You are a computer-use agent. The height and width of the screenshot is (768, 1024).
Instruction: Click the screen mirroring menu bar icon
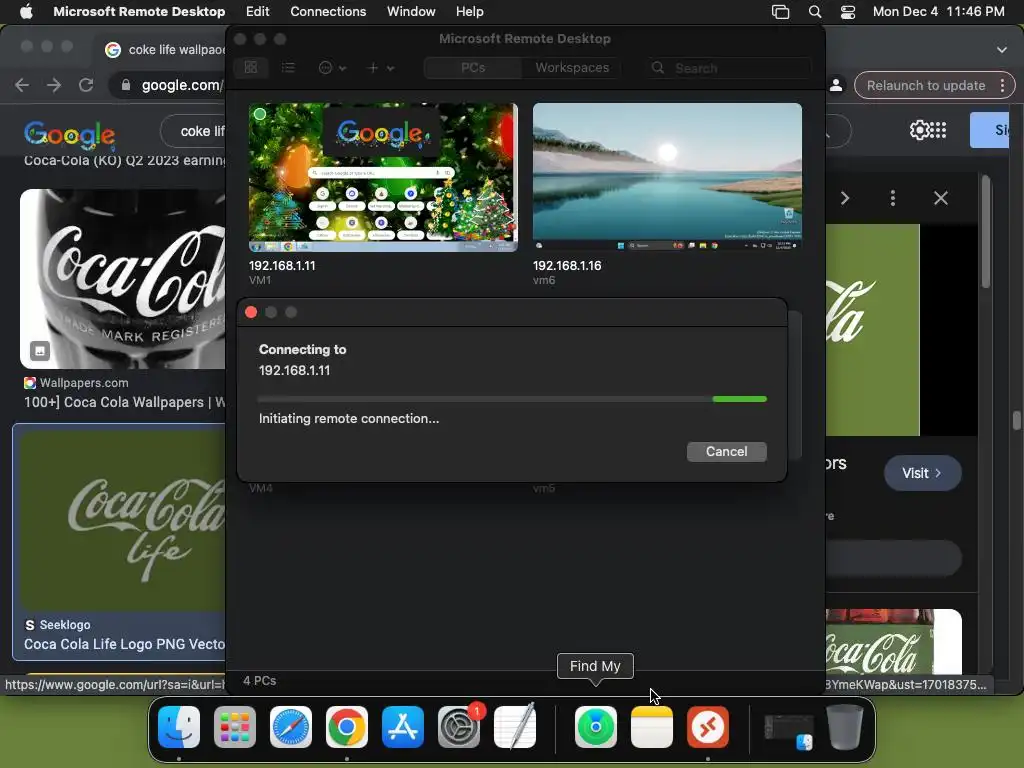tap(780, 12)
